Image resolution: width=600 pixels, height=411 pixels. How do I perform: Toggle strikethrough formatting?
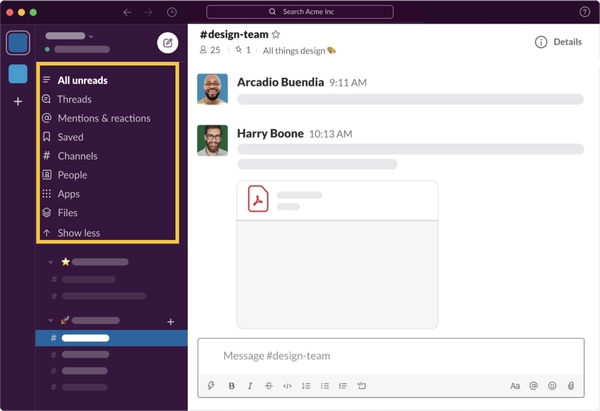click(269, 386)
